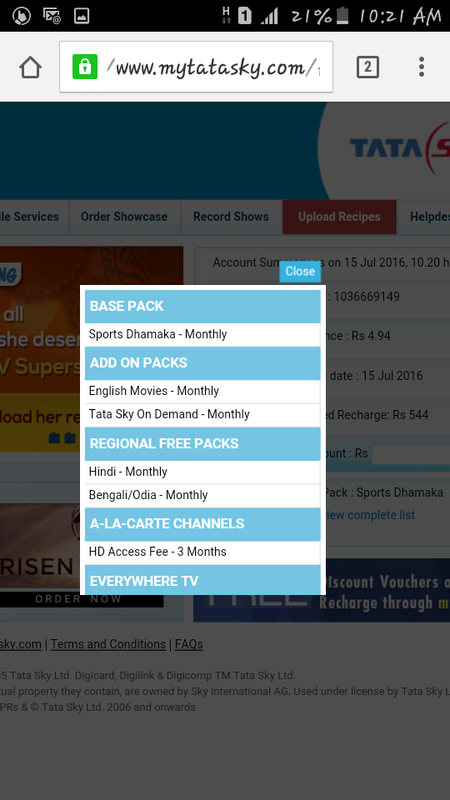Tap the Tata Sky logo
The width and height of the screenshot is (450, 800).
click(x=399, y=148)
